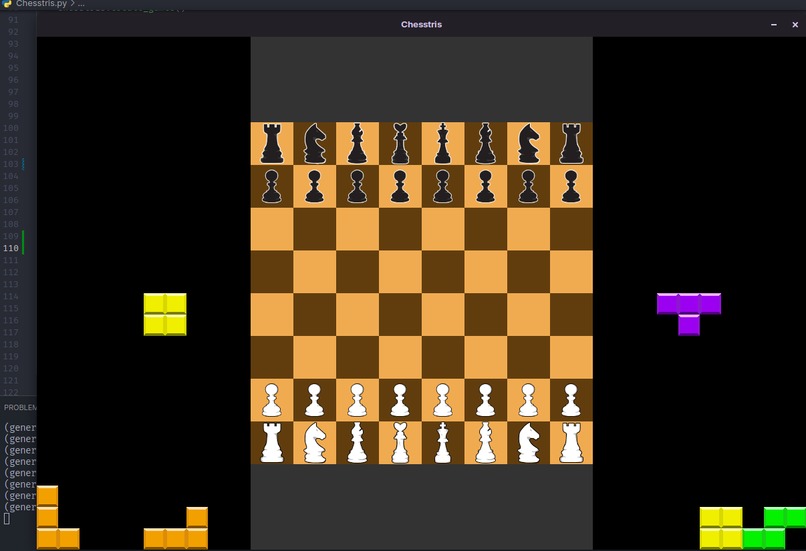Screen dimensions: 806x551
Task: Click line number 103 in the editor gutter
Action: [11, 164]
